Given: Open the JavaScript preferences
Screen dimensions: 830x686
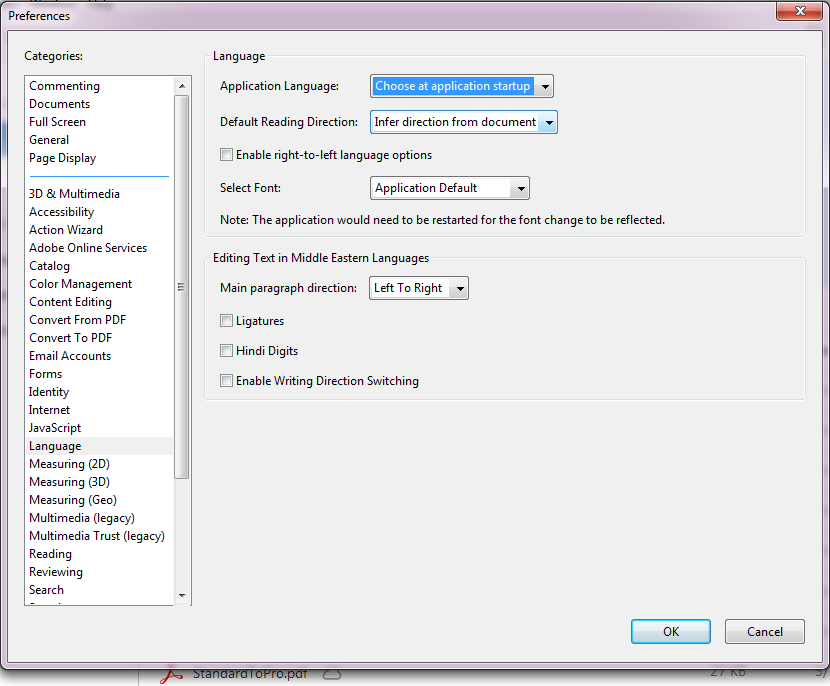Looking at the screenshot, I should click(55, 427).
